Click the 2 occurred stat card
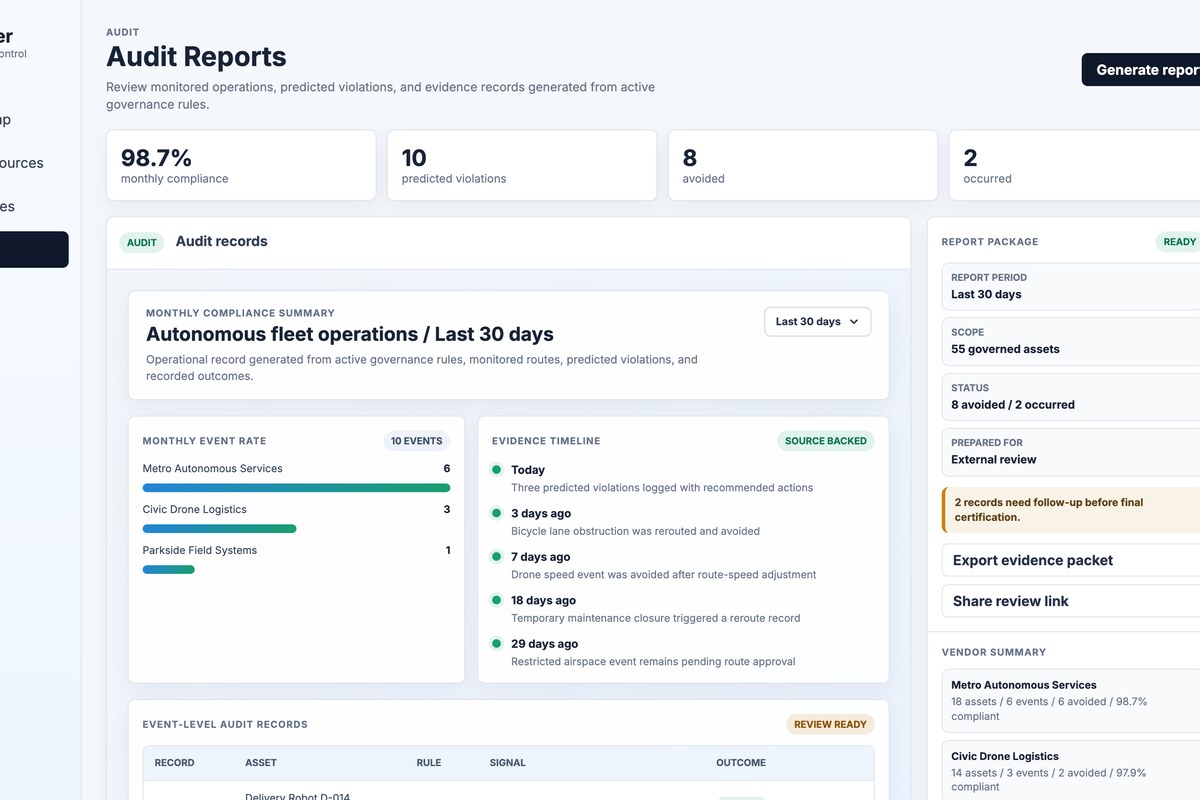 (1075, 165)
